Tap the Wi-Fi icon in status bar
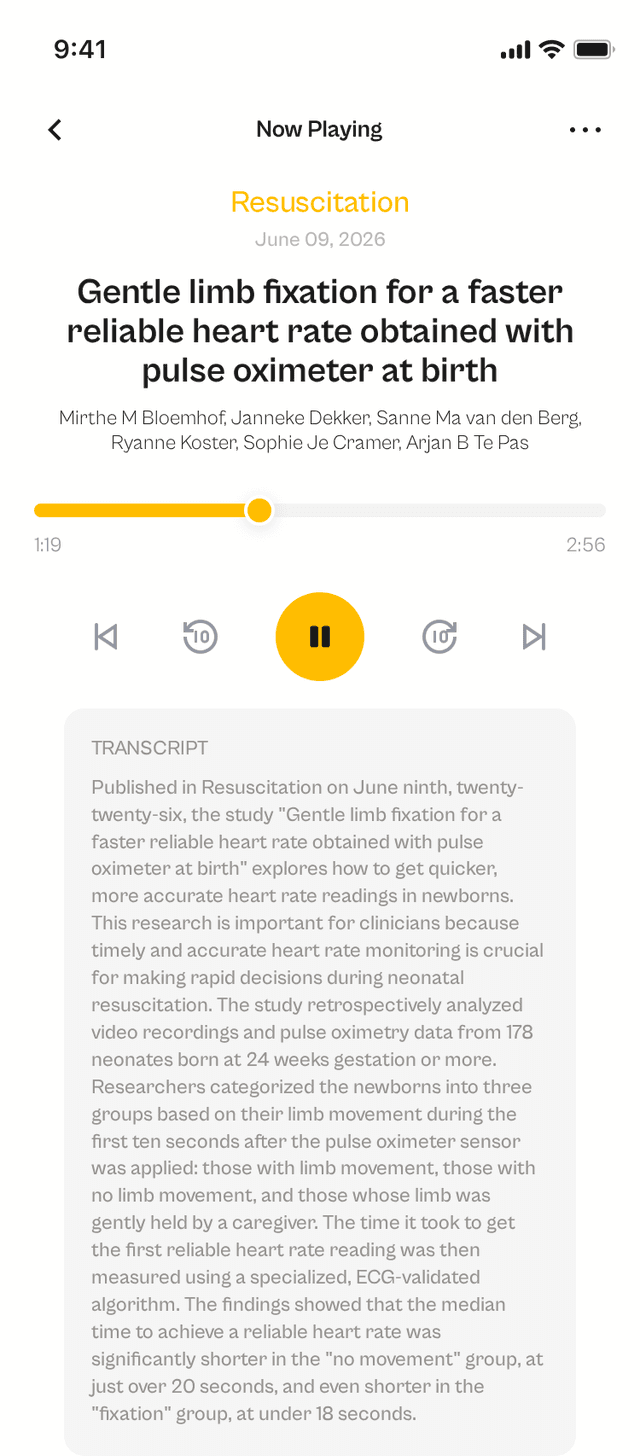This screenshot has width=640, height=1456. (551, 50)
